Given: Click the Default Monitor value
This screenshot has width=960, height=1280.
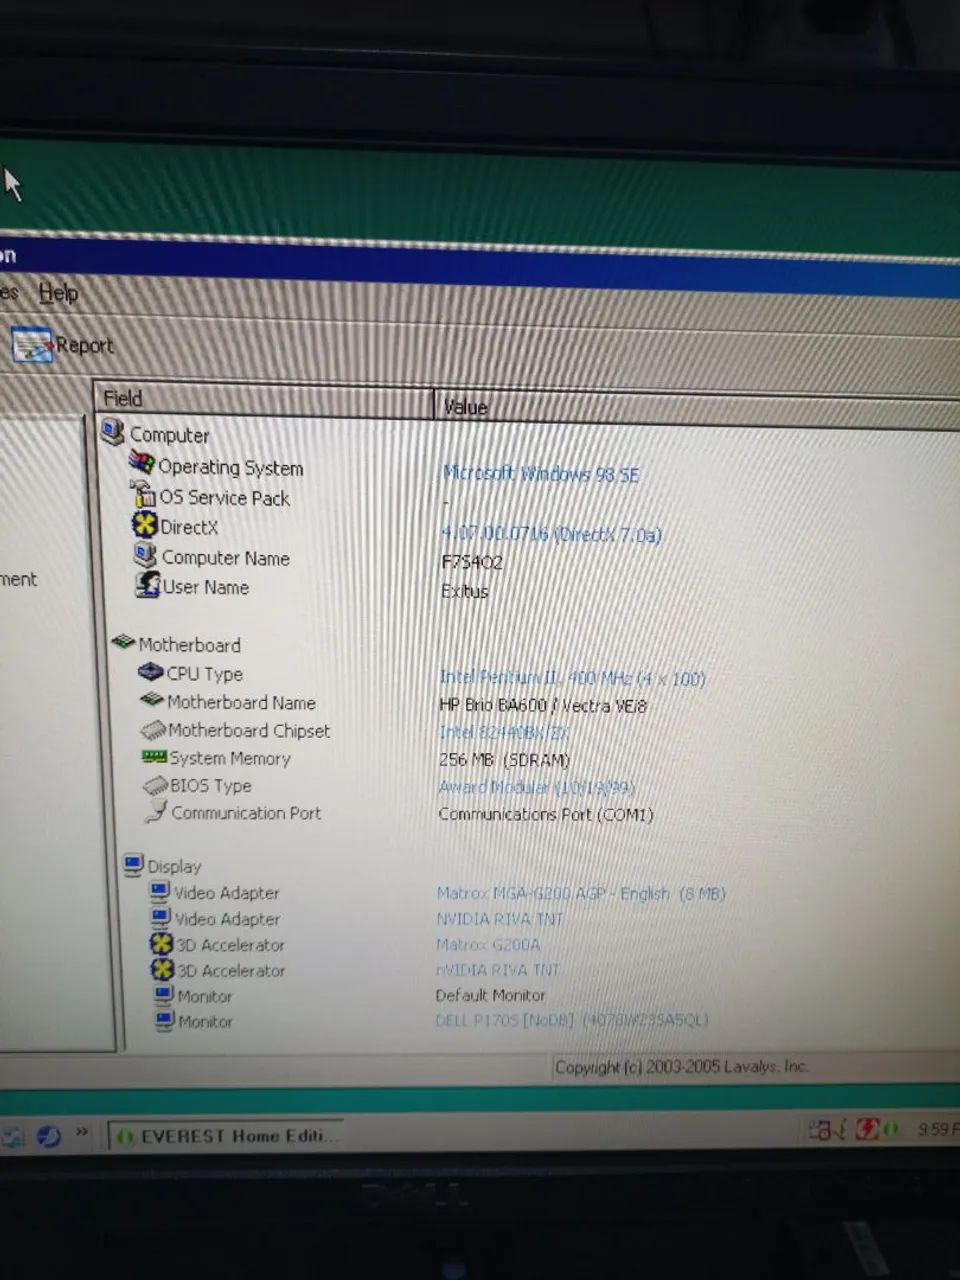Looking at the screenshot, I should click(x=491, y=995).
